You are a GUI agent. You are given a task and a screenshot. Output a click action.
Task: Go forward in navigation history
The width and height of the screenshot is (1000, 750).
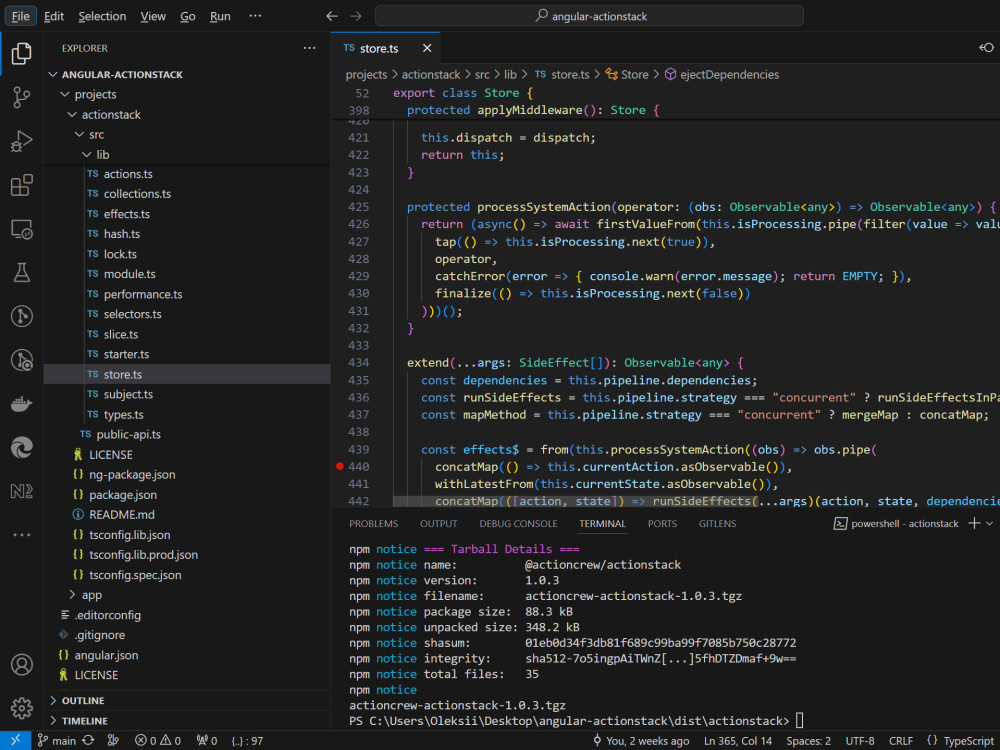coord(356,16)
